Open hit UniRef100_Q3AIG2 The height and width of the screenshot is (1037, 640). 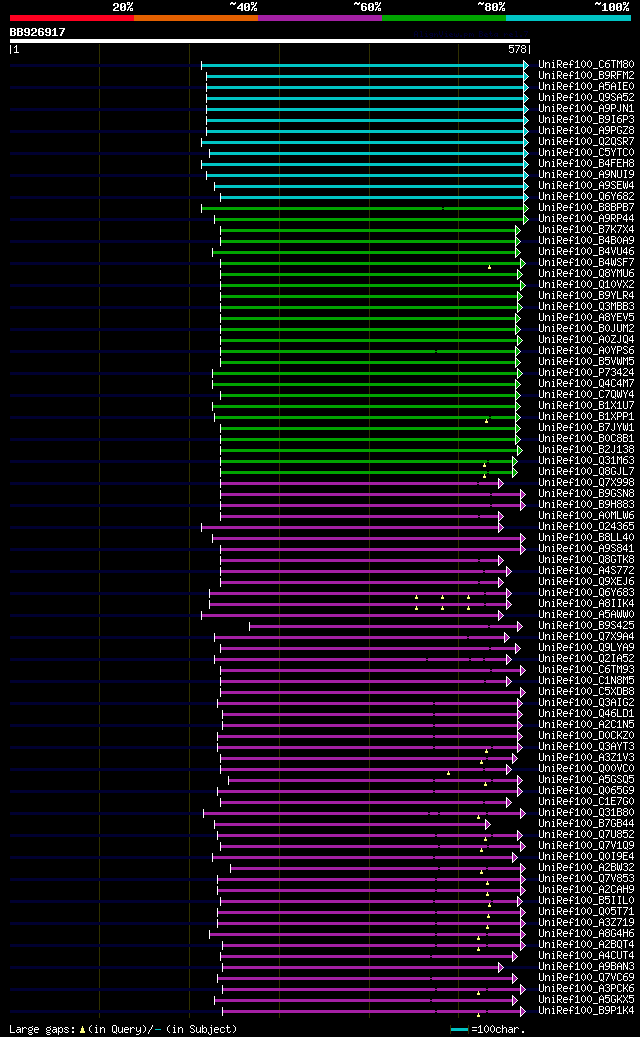click(x=586, y=702)
